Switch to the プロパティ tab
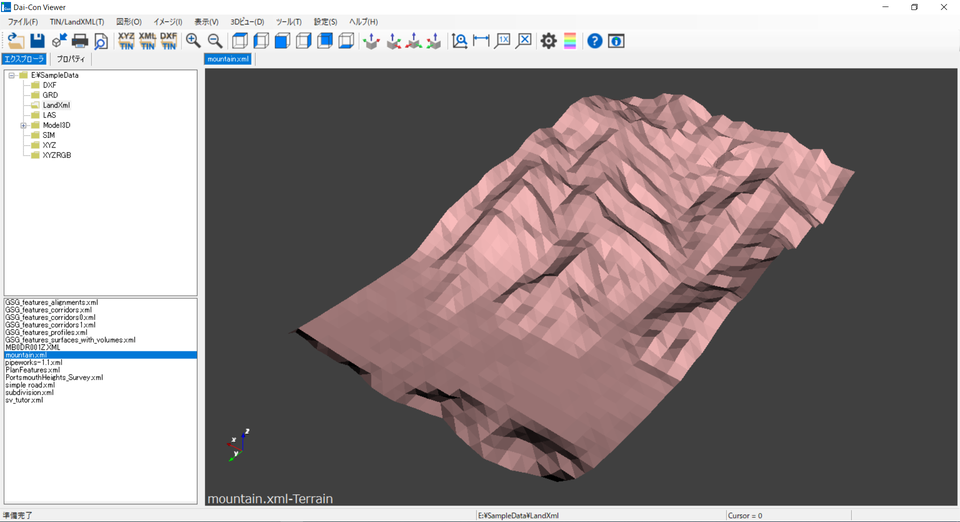Screen dimensions: 960x522 click(x=71, y=59)
